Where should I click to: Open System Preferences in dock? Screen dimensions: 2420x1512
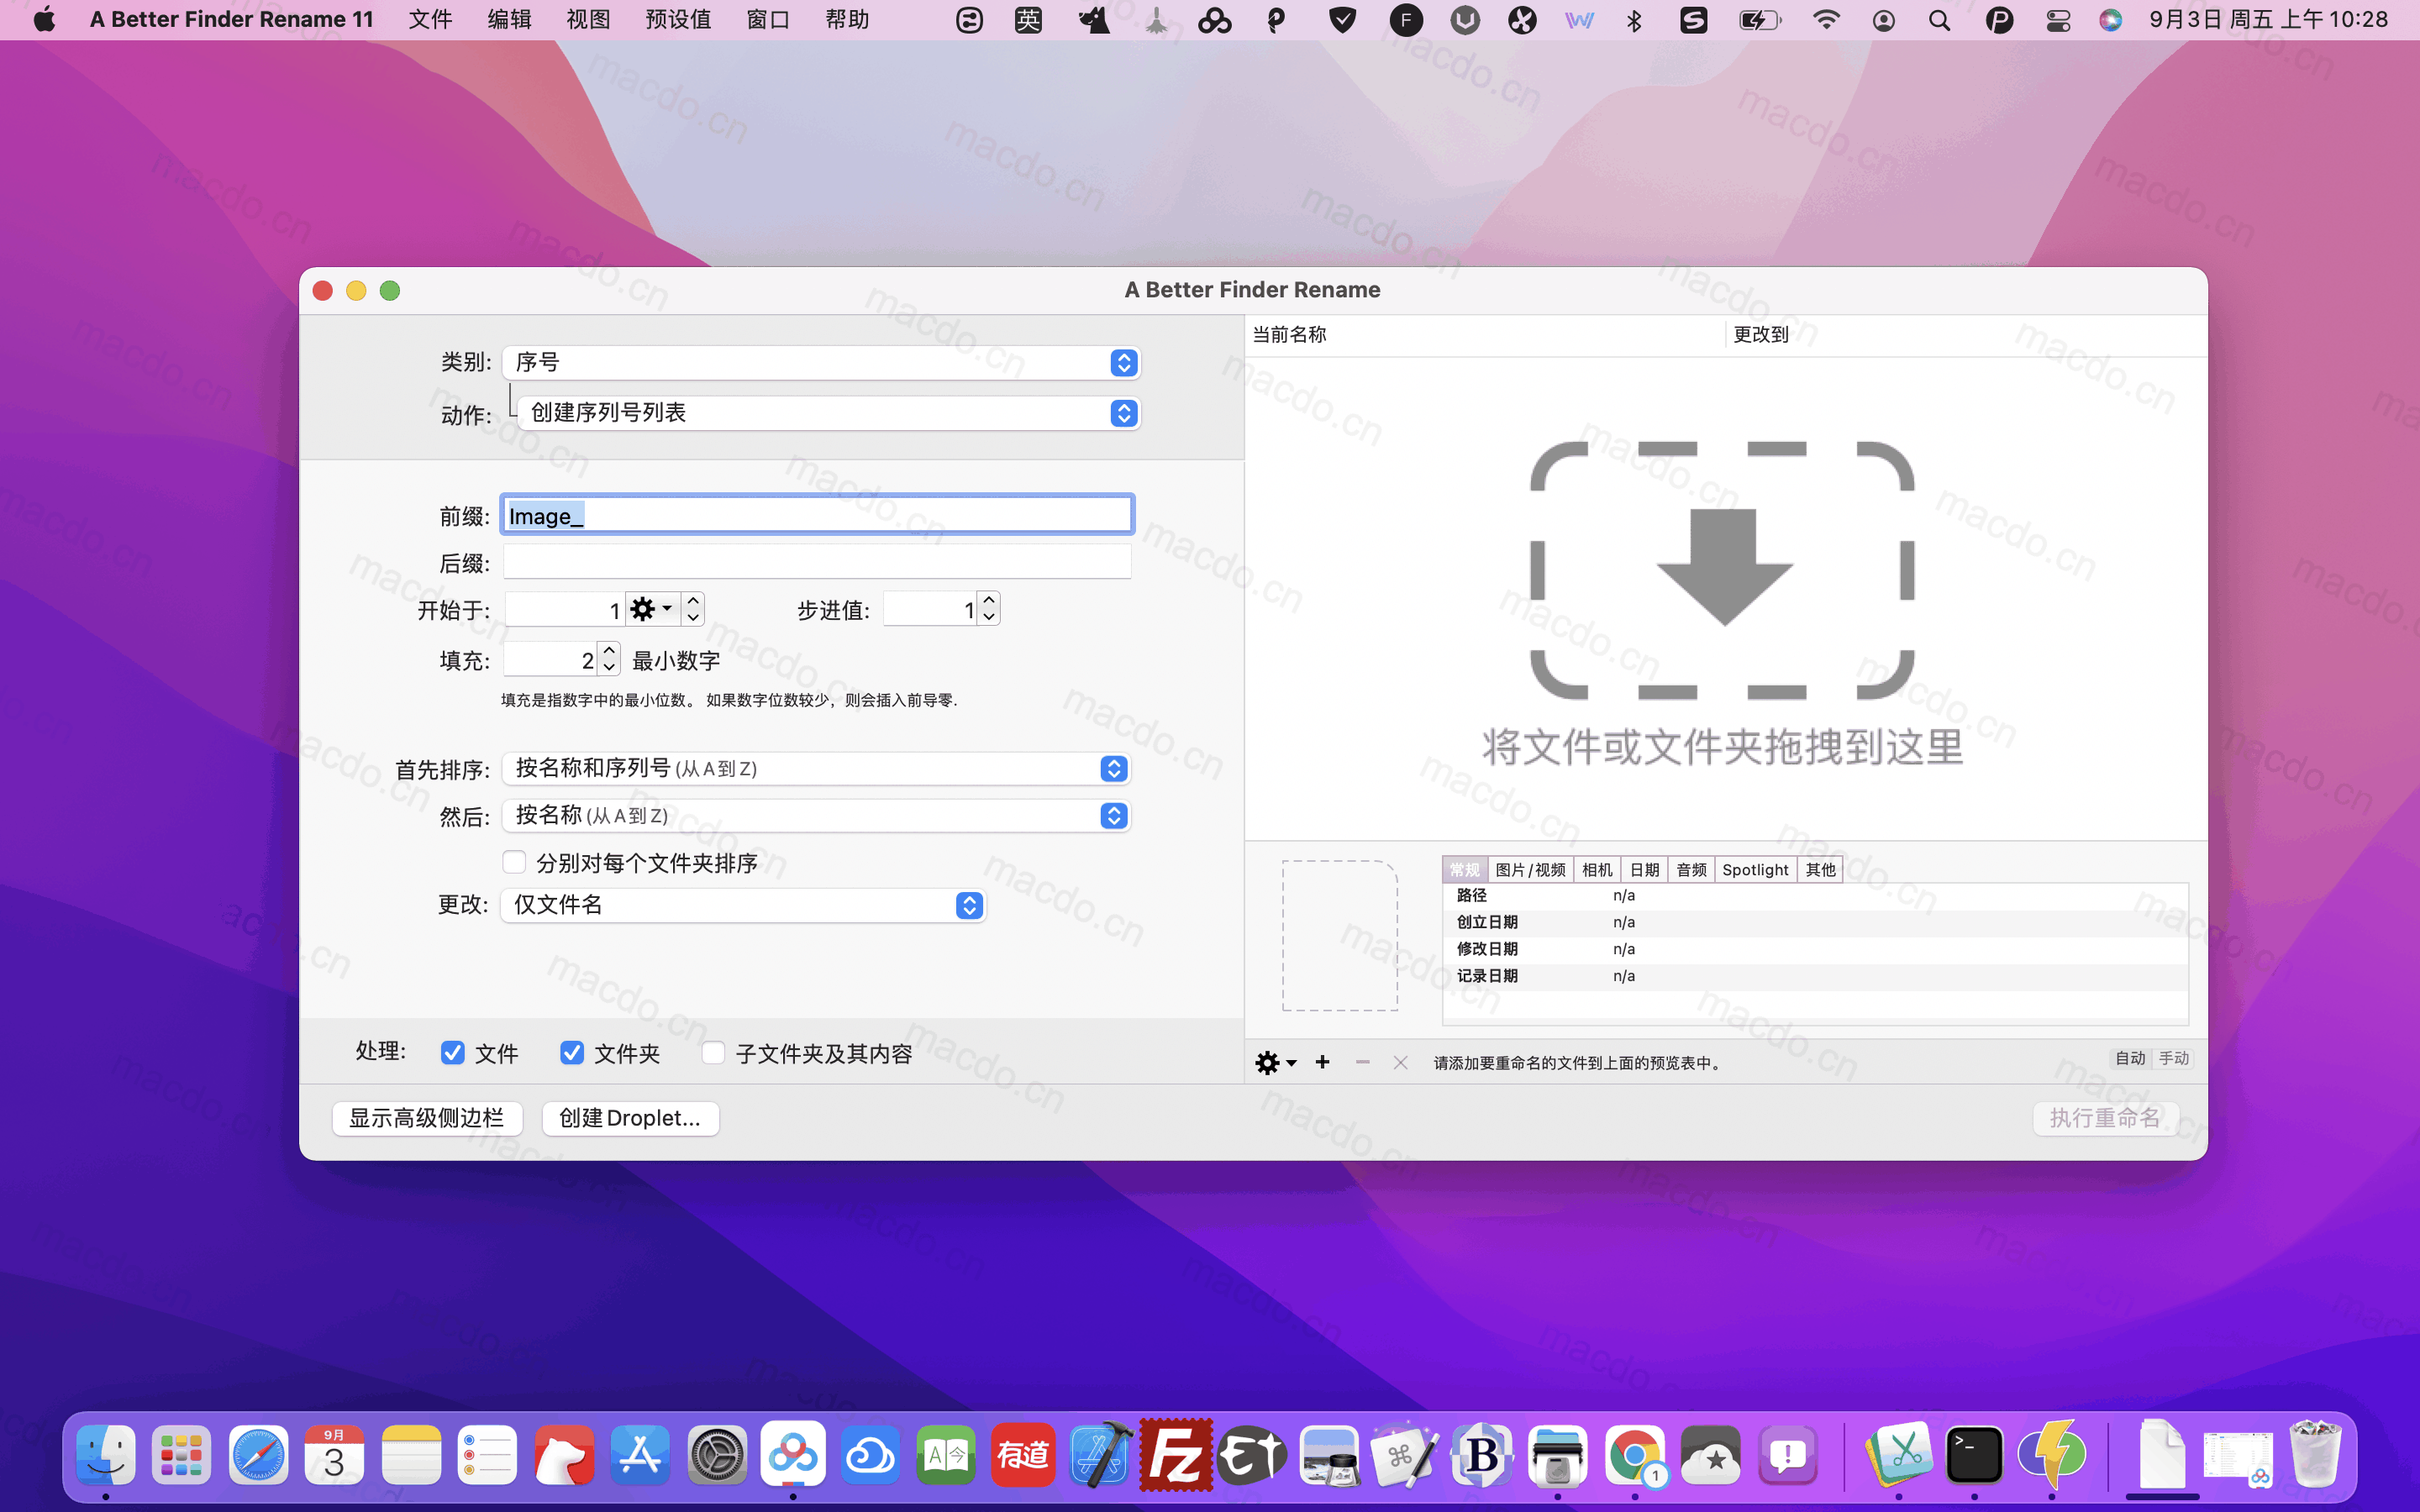click(717, 1454)
